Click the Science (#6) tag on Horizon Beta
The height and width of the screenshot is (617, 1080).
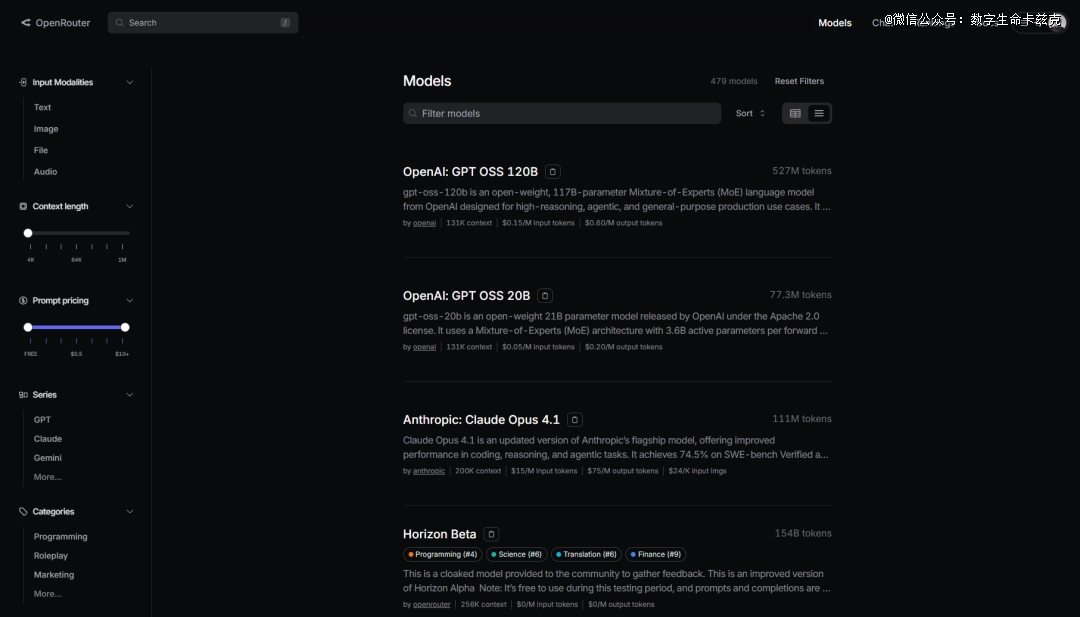pyautogui.click(x=517, y=554)
